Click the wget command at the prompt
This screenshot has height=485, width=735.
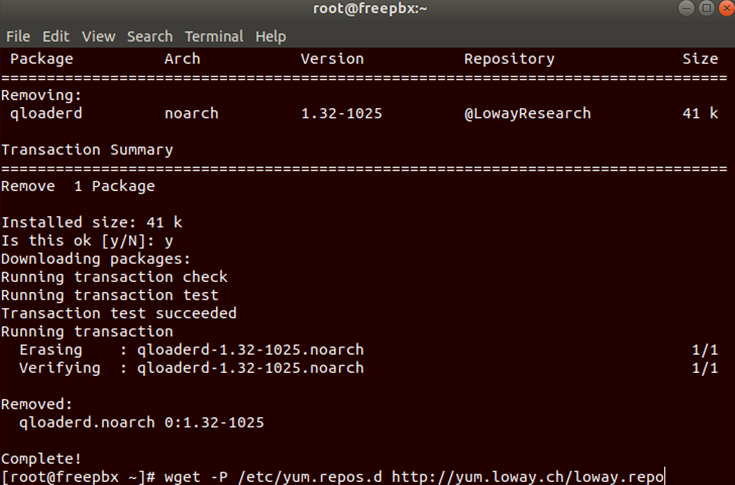coord(182,476)
